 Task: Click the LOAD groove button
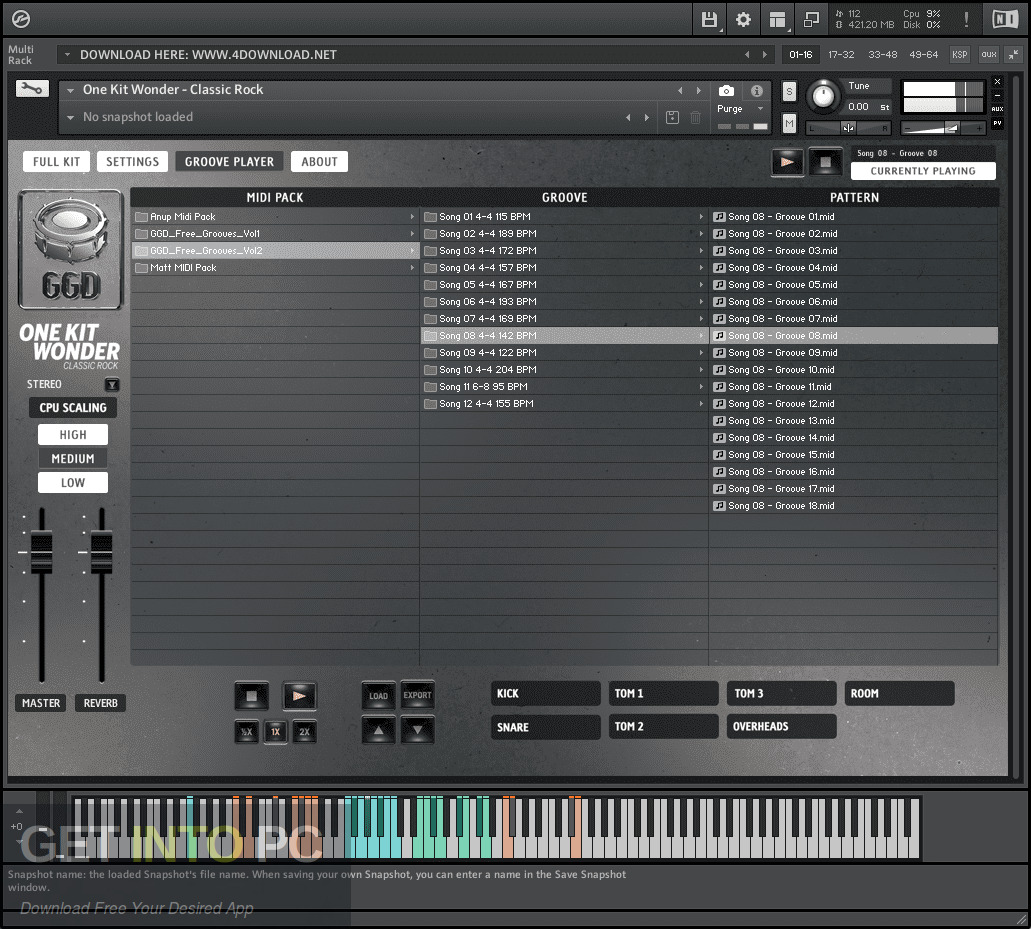pos(379,696)
